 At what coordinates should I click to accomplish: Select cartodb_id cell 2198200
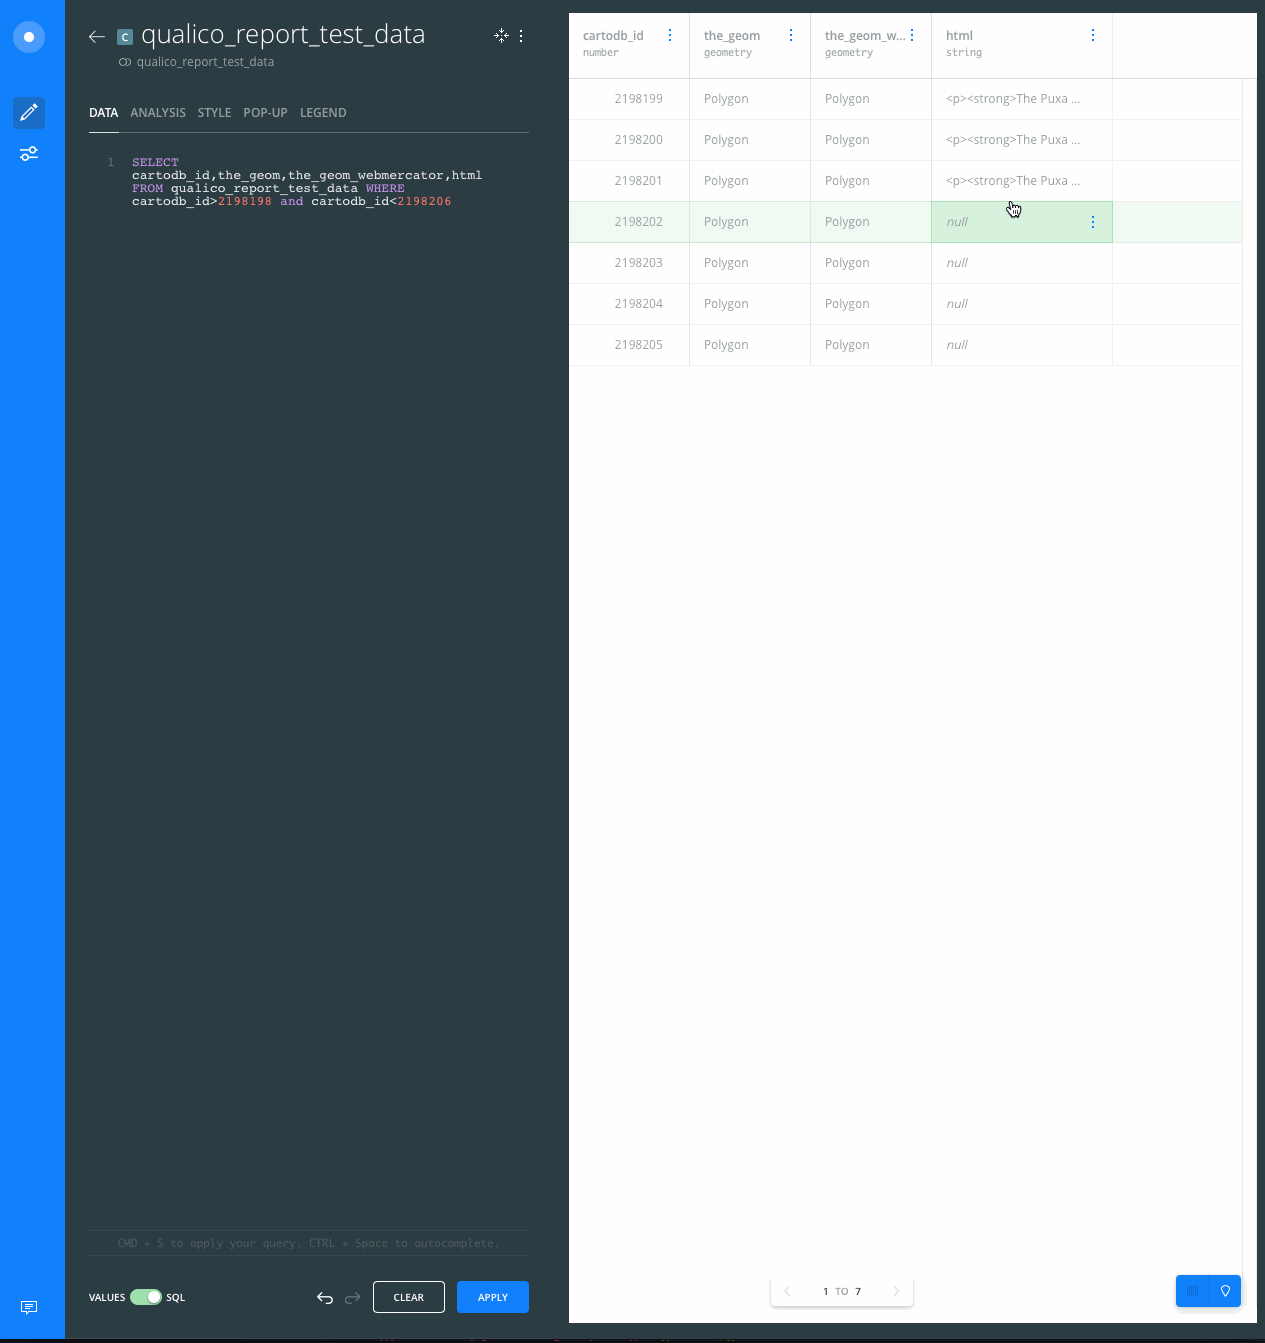click(629, 140)
